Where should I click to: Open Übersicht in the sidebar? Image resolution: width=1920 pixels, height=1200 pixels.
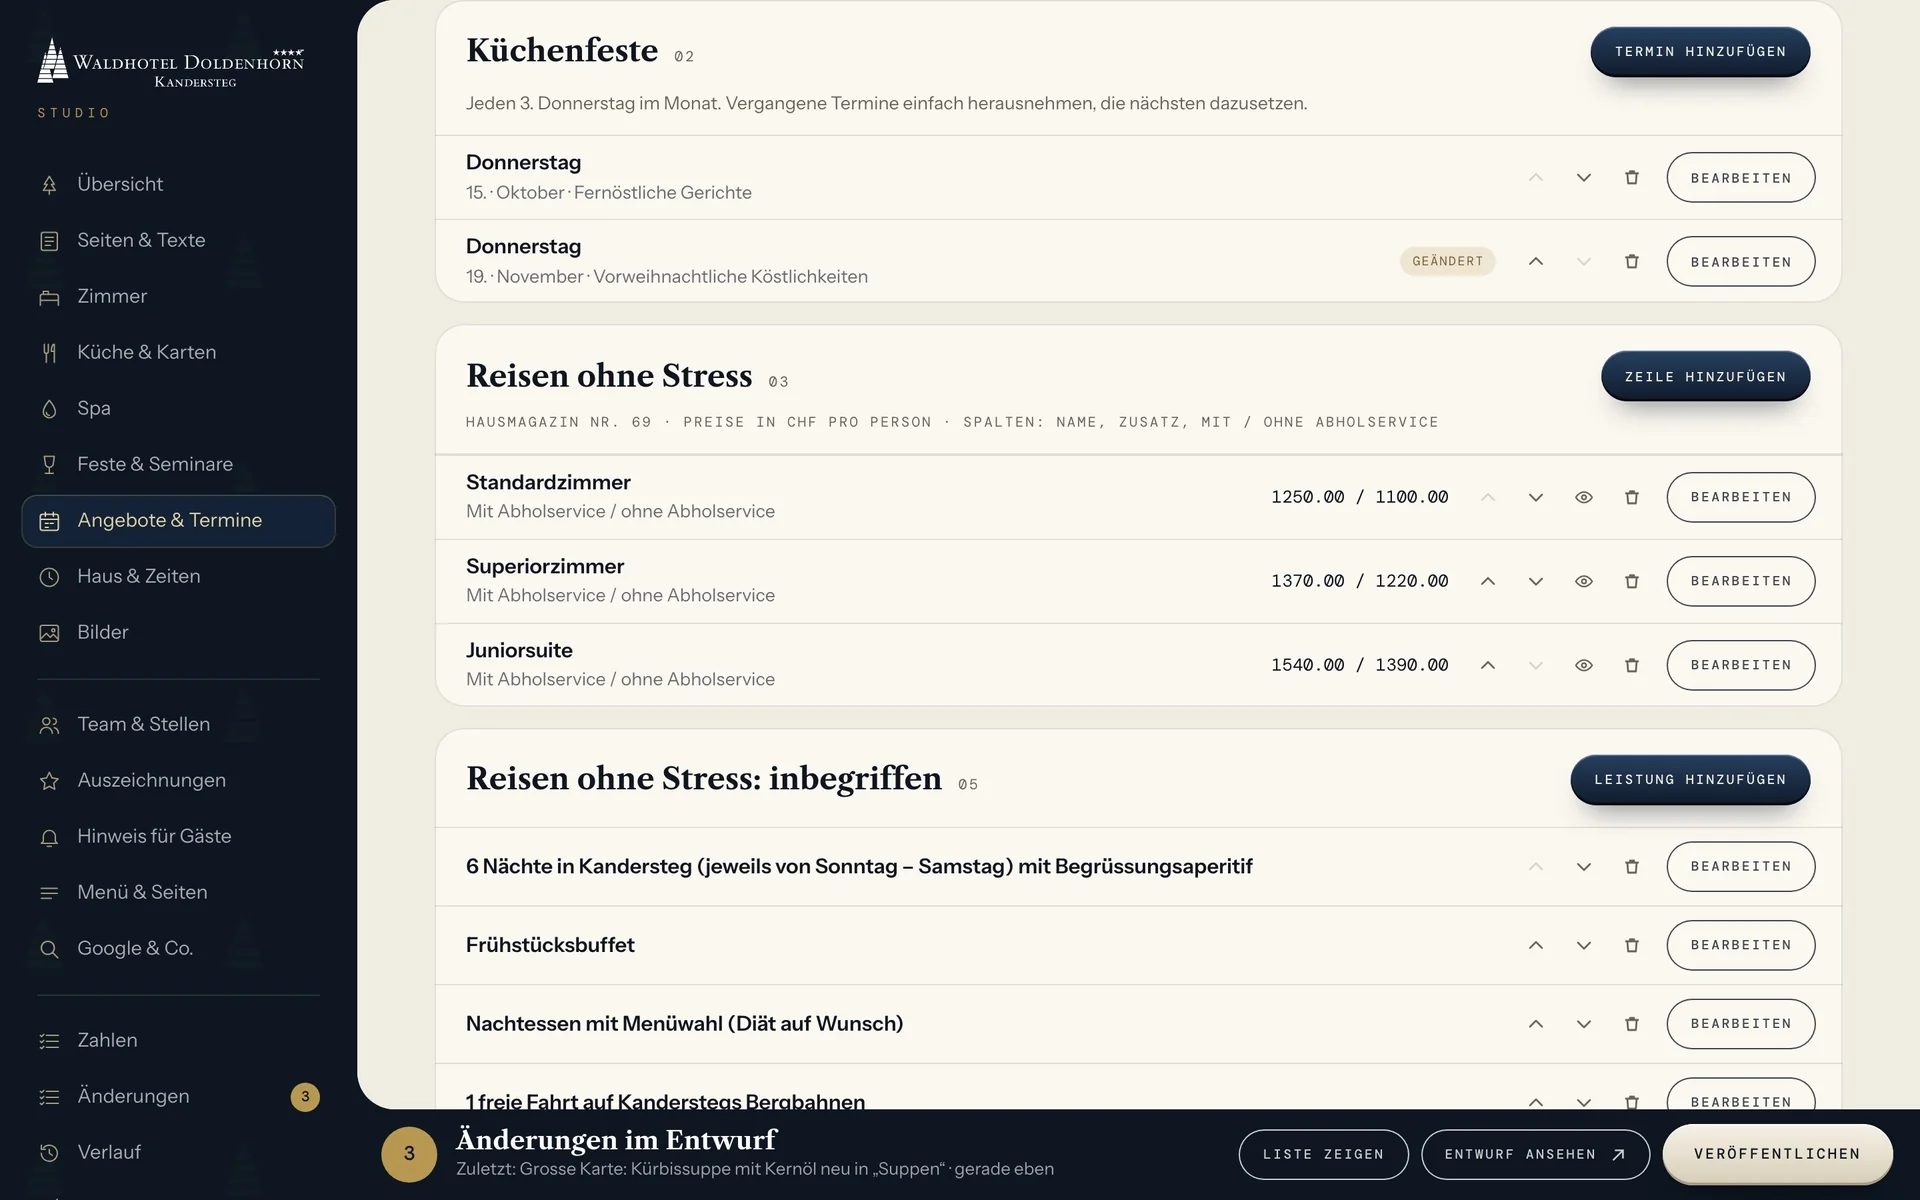click(178, 184)
